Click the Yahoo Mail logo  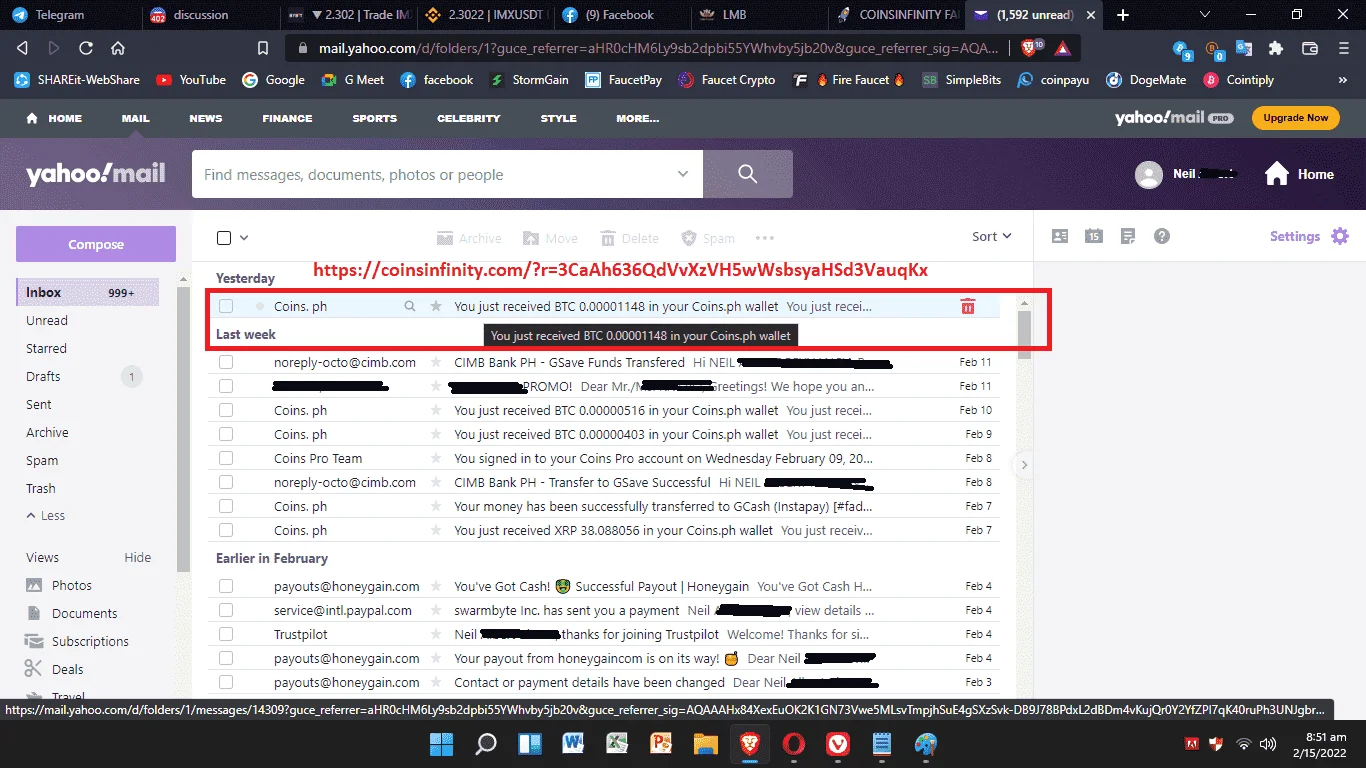coord(96,174)
